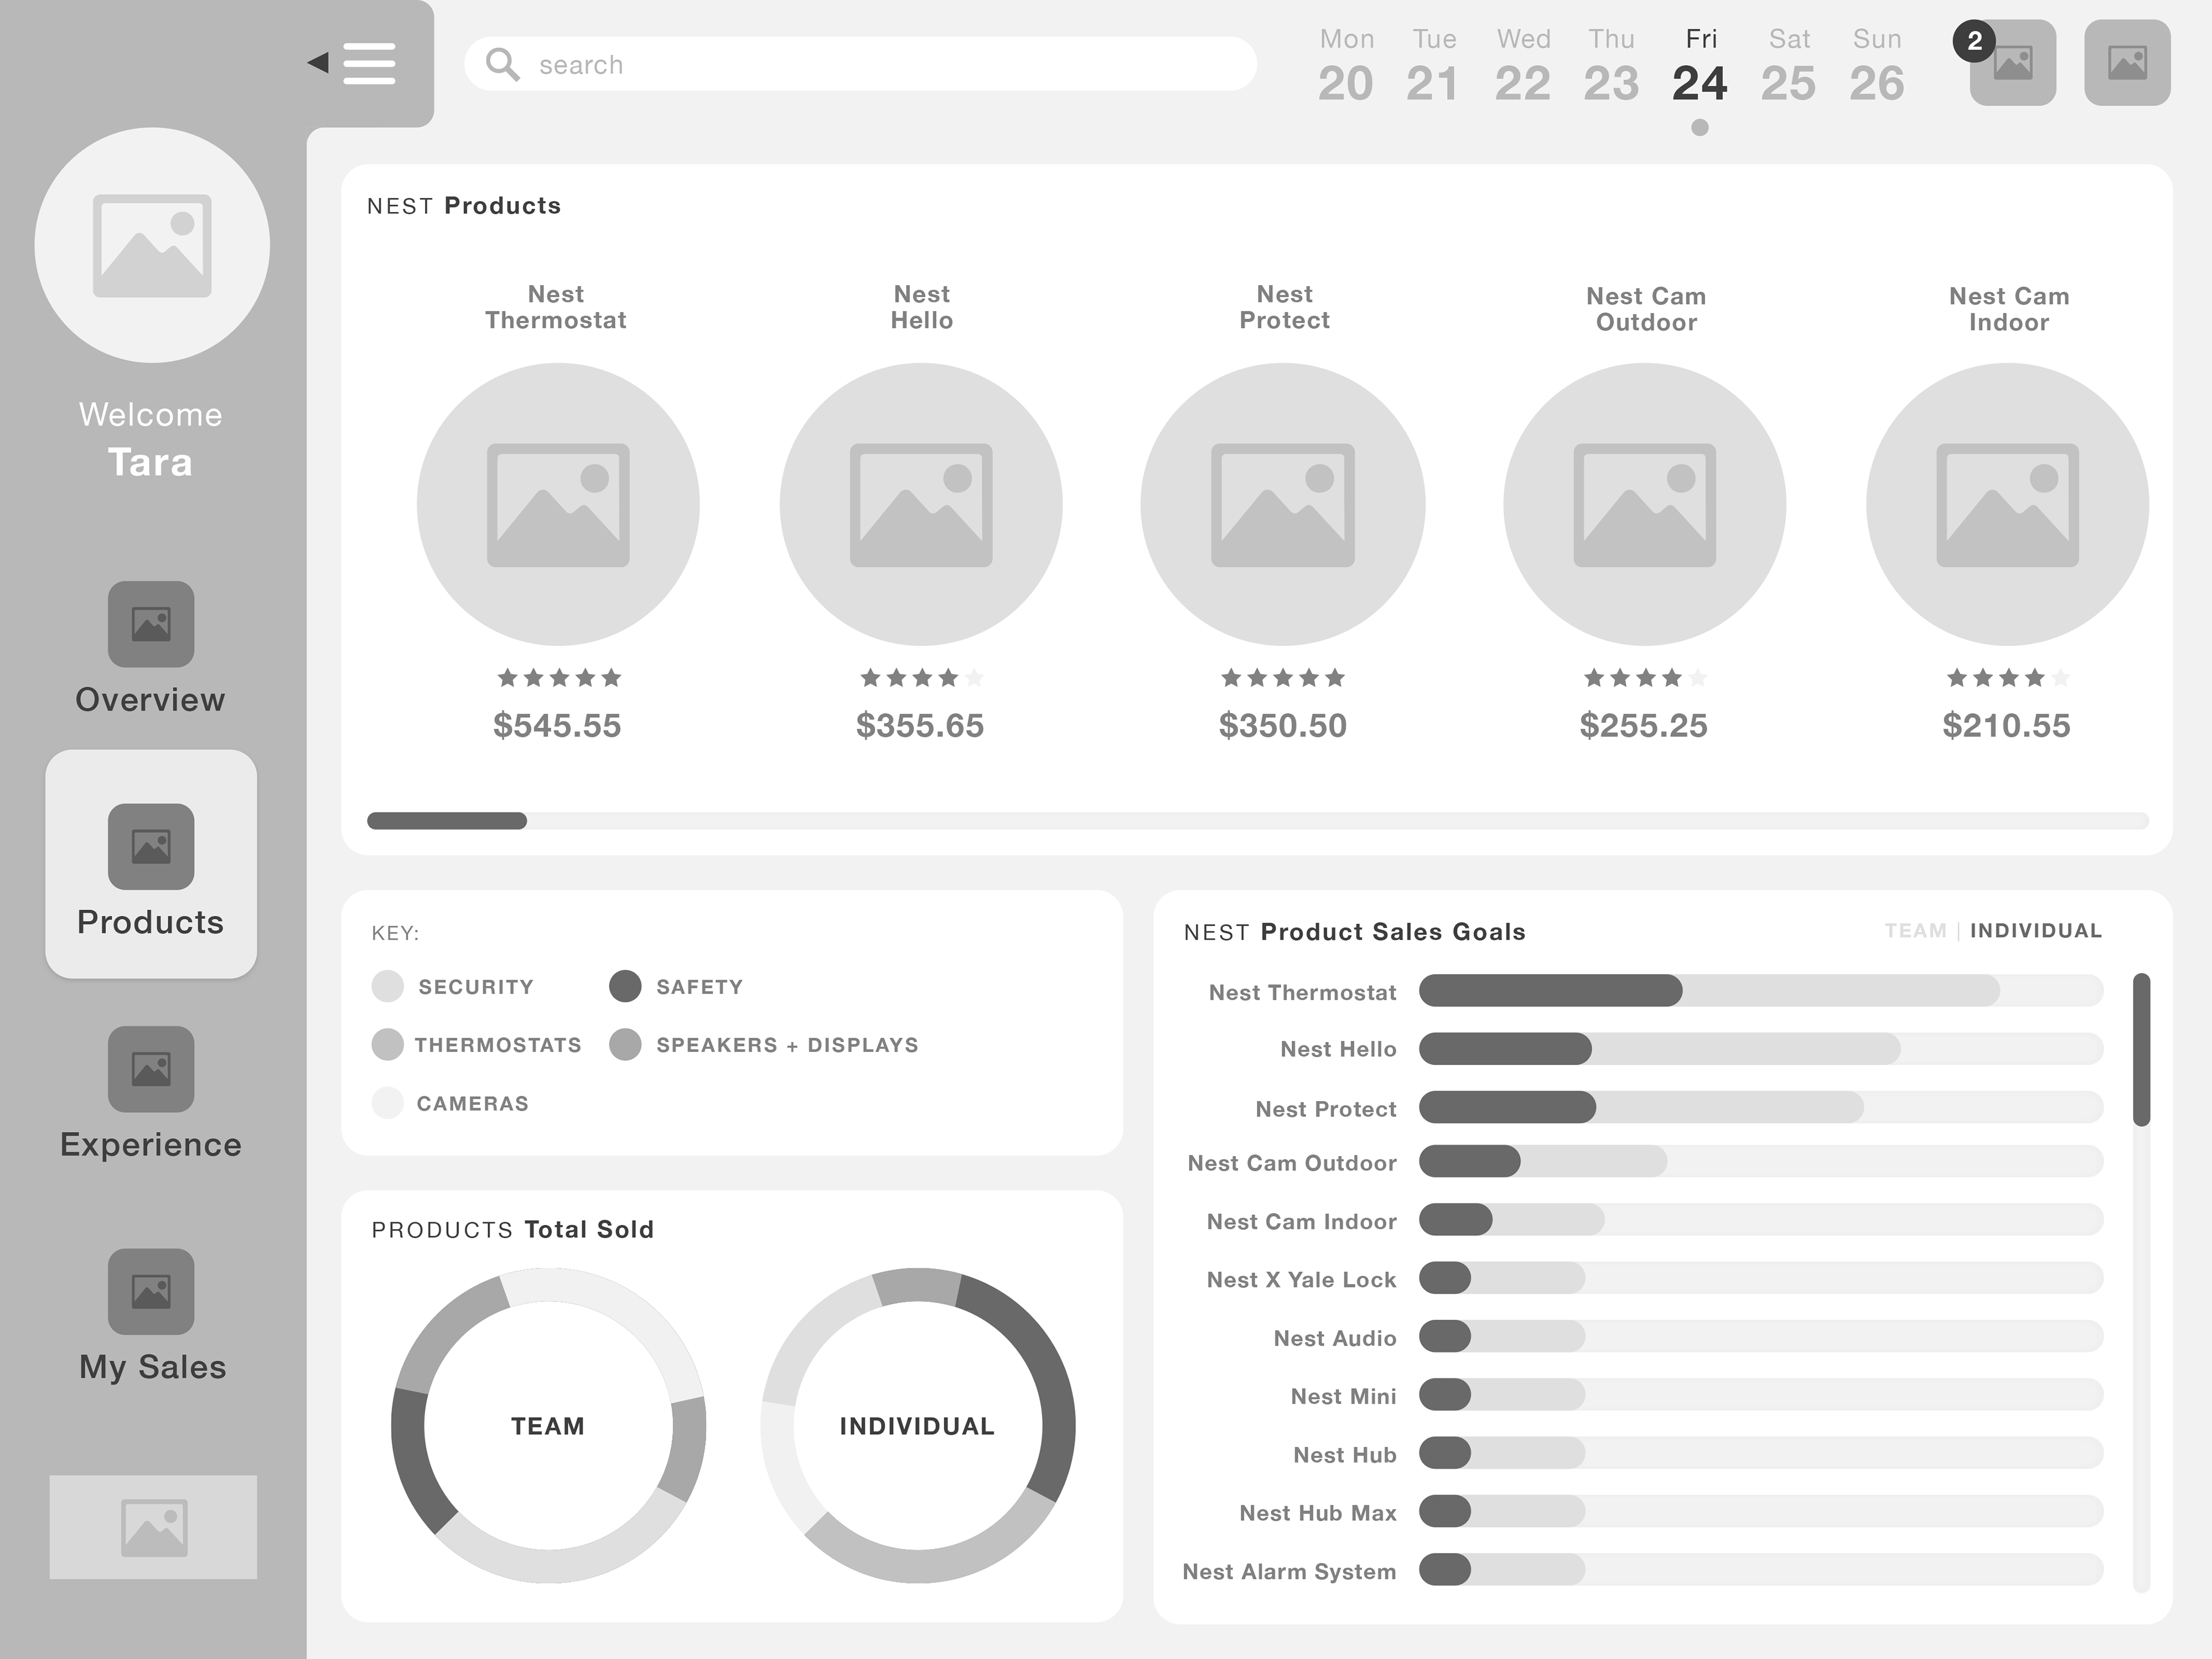
Task: Click the $210.55 price
Action: tap(2006, 725)
